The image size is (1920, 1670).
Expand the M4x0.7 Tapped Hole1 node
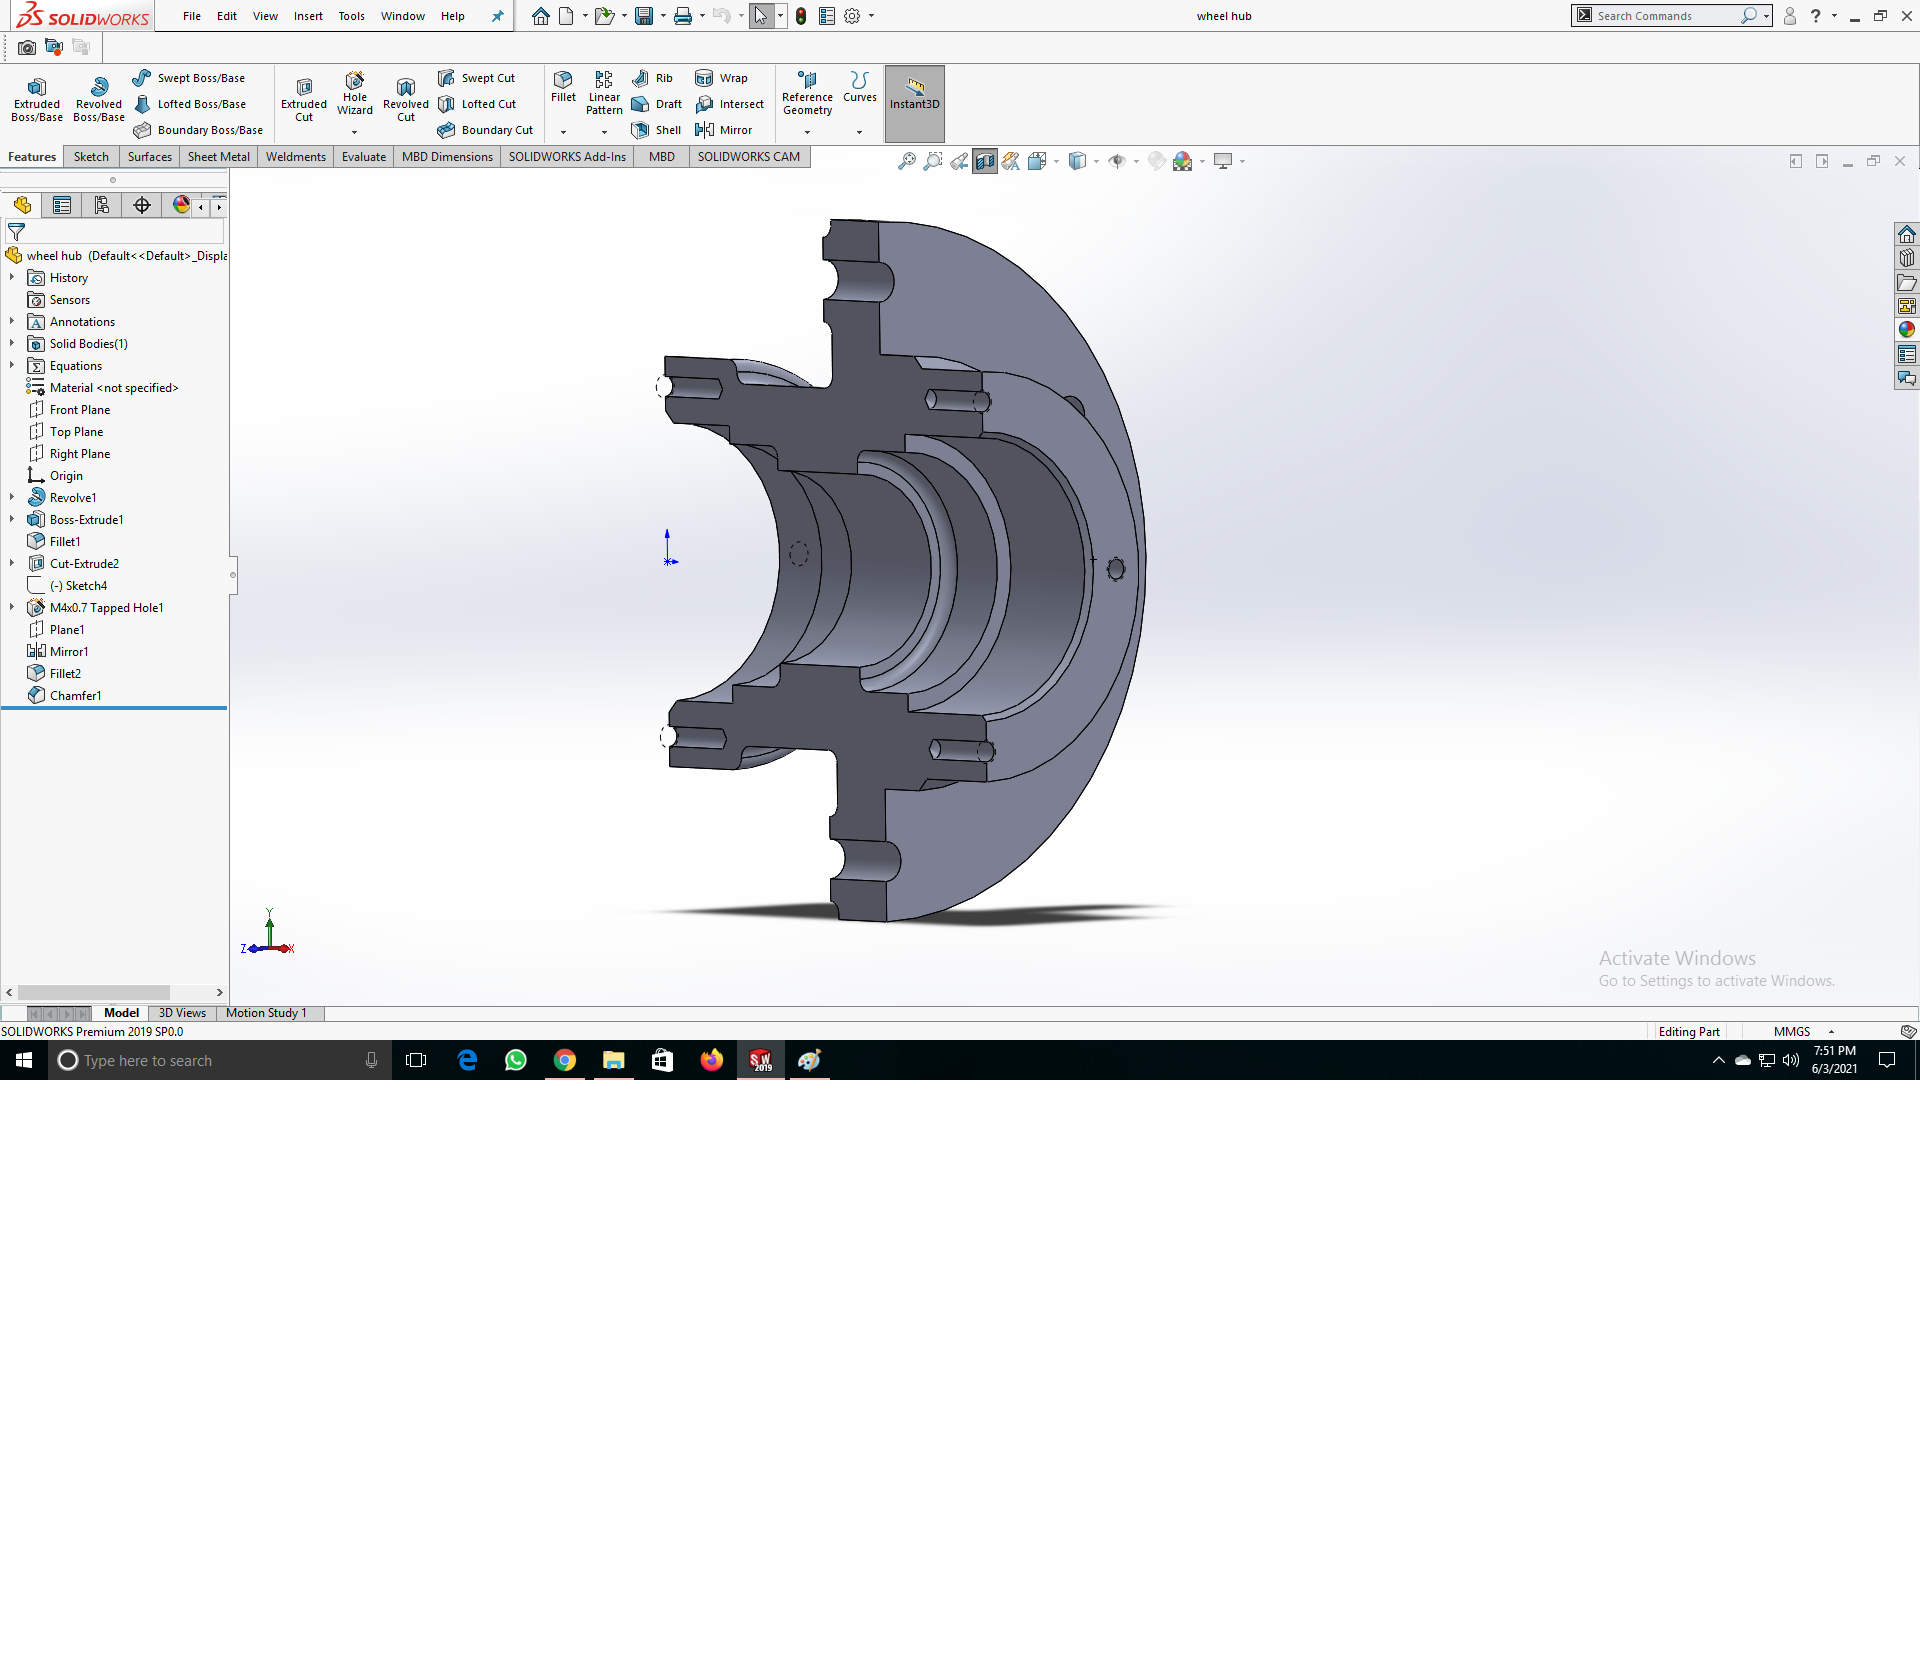[x=12, y=607]
